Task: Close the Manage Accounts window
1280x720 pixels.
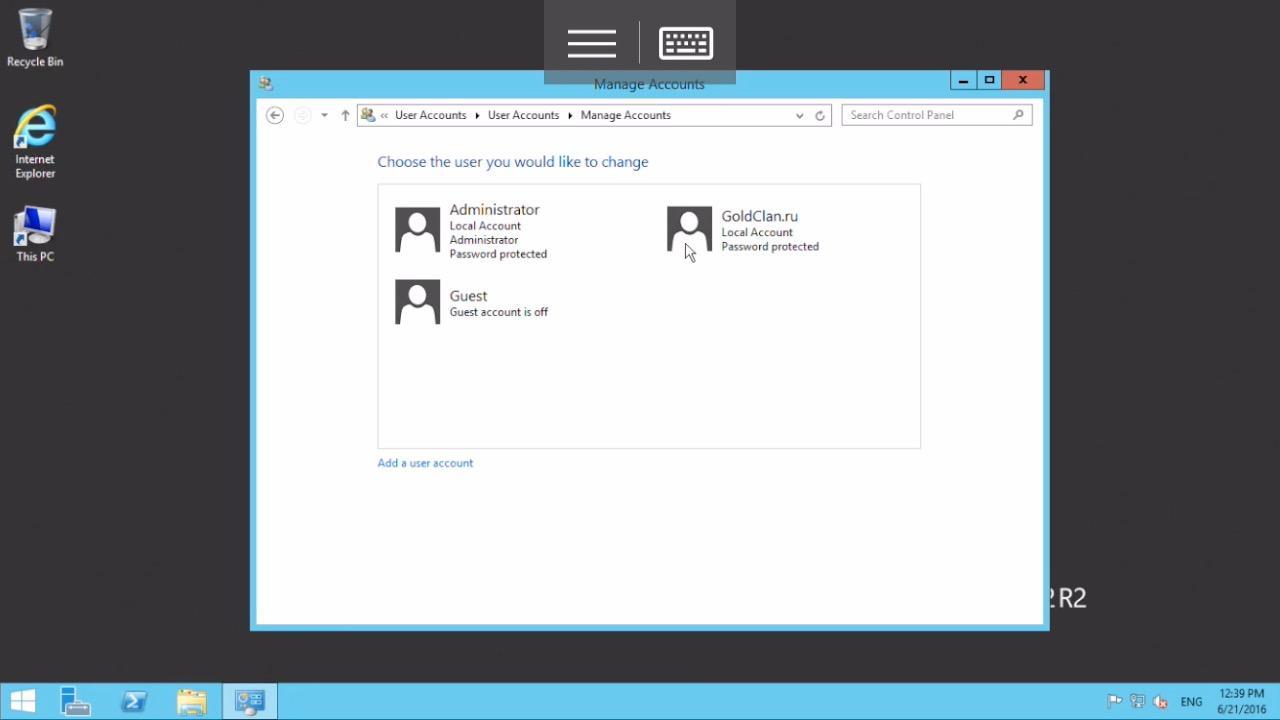Action: tap(1023, 80)
